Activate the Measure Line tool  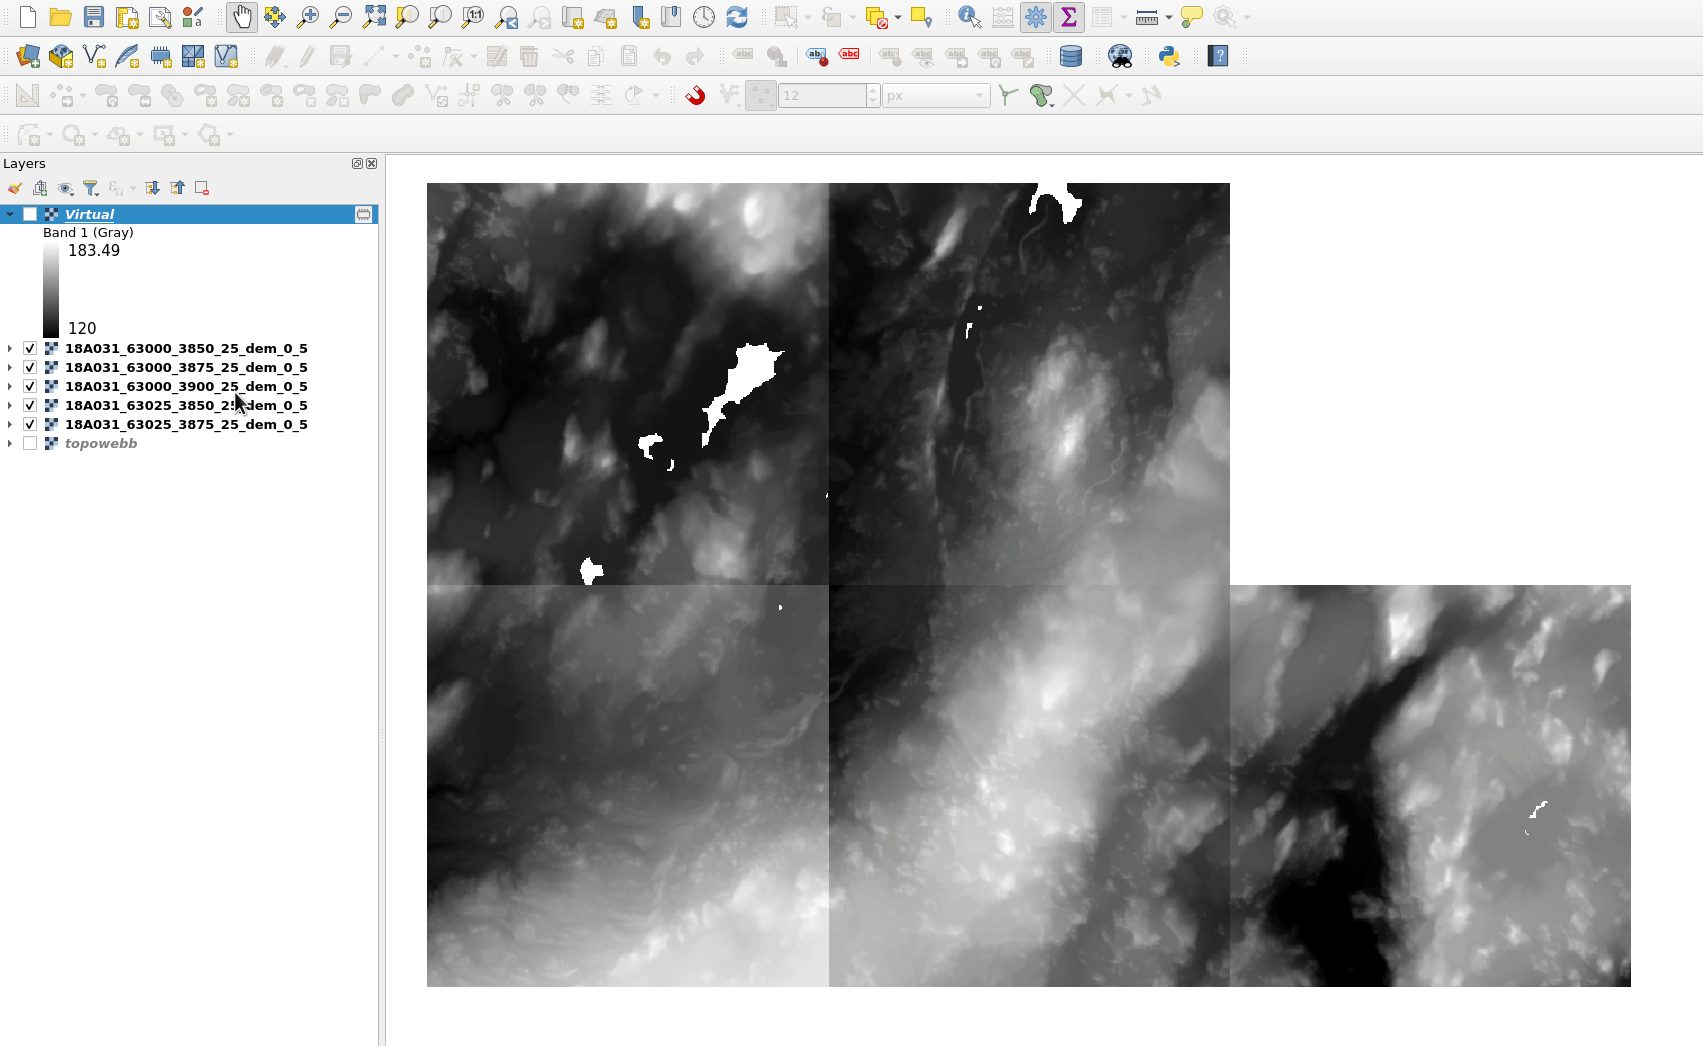tap(1147, 17)
